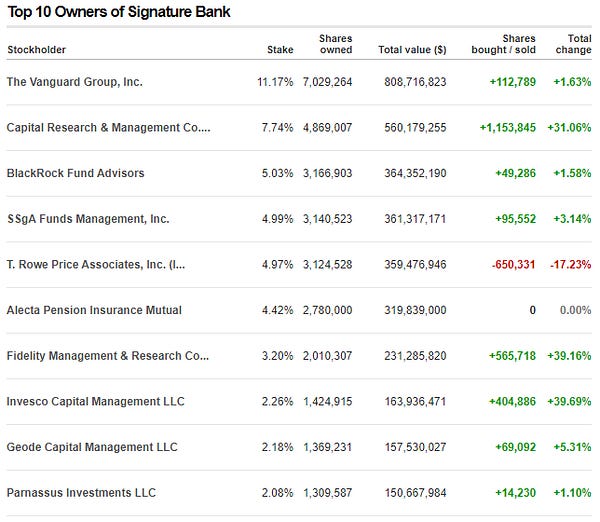Select total value 359,476,946
Screen dimensions: 600x522
click(415, 264)
